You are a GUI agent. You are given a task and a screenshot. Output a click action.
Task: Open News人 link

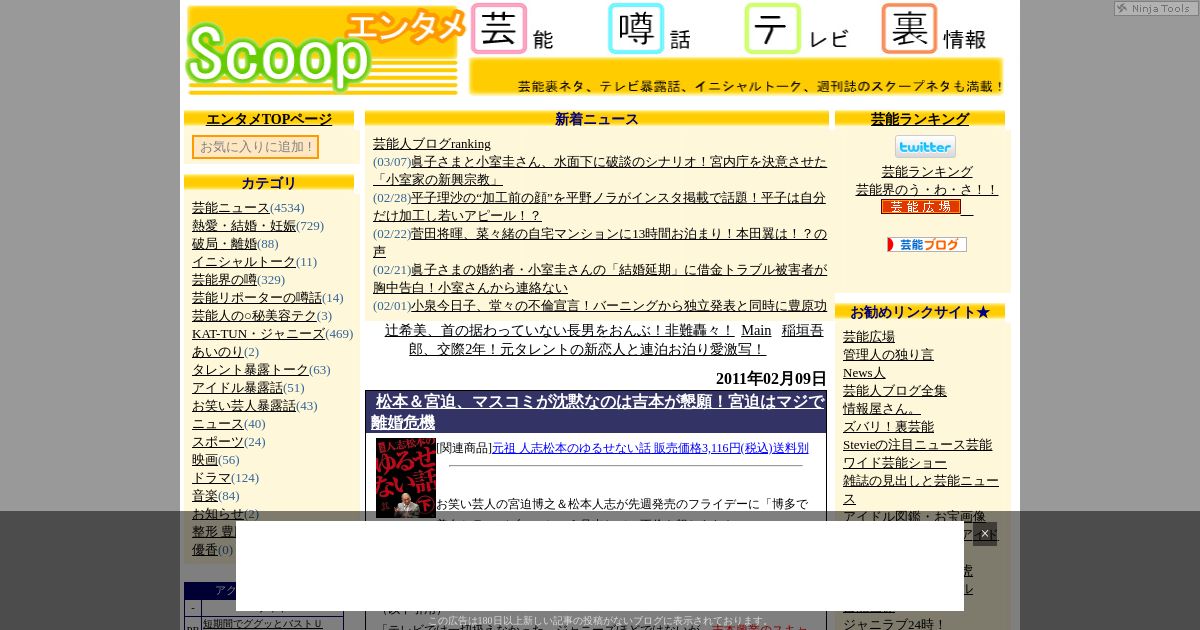point(864,373)
